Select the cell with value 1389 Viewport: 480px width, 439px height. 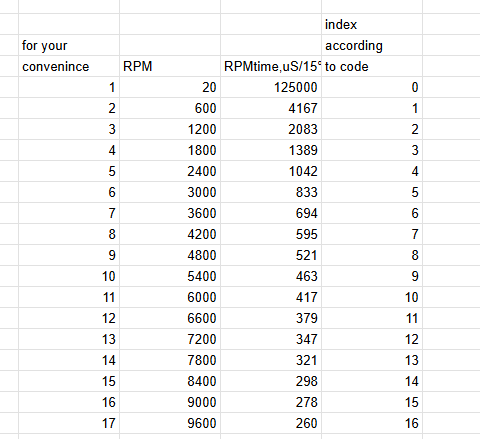click(x=271, y=150)
